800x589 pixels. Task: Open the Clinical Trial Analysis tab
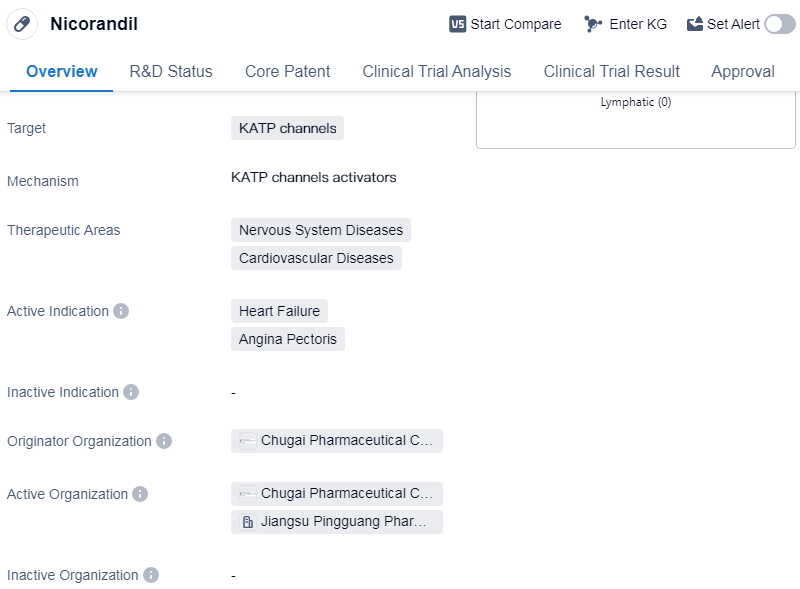tap(437, 71)
